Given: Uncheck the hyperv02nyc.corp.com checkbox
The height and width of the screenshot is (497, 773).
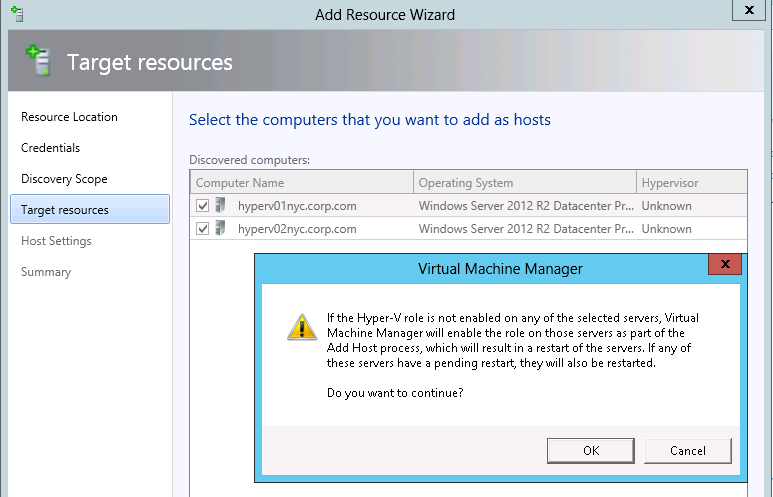Looking at the screenshot, I should (203, 229).
